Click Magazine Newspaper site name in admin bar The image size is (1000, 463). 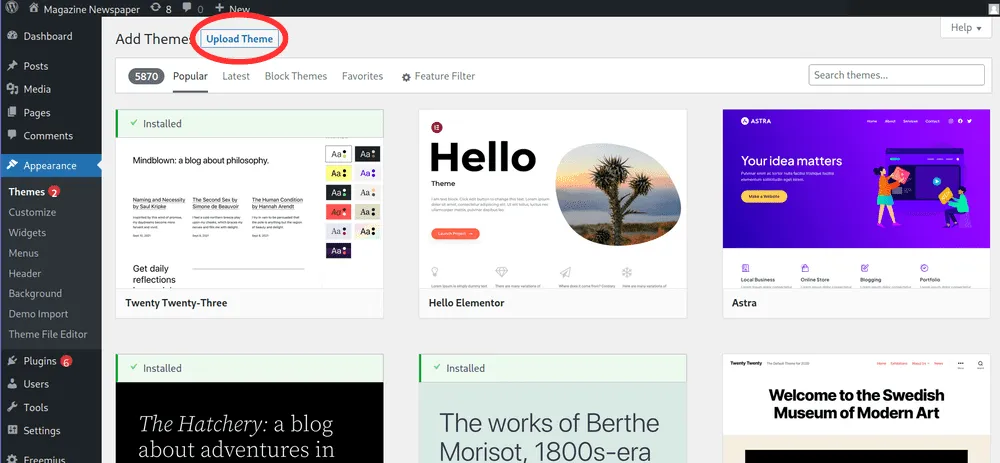(92, 9)
